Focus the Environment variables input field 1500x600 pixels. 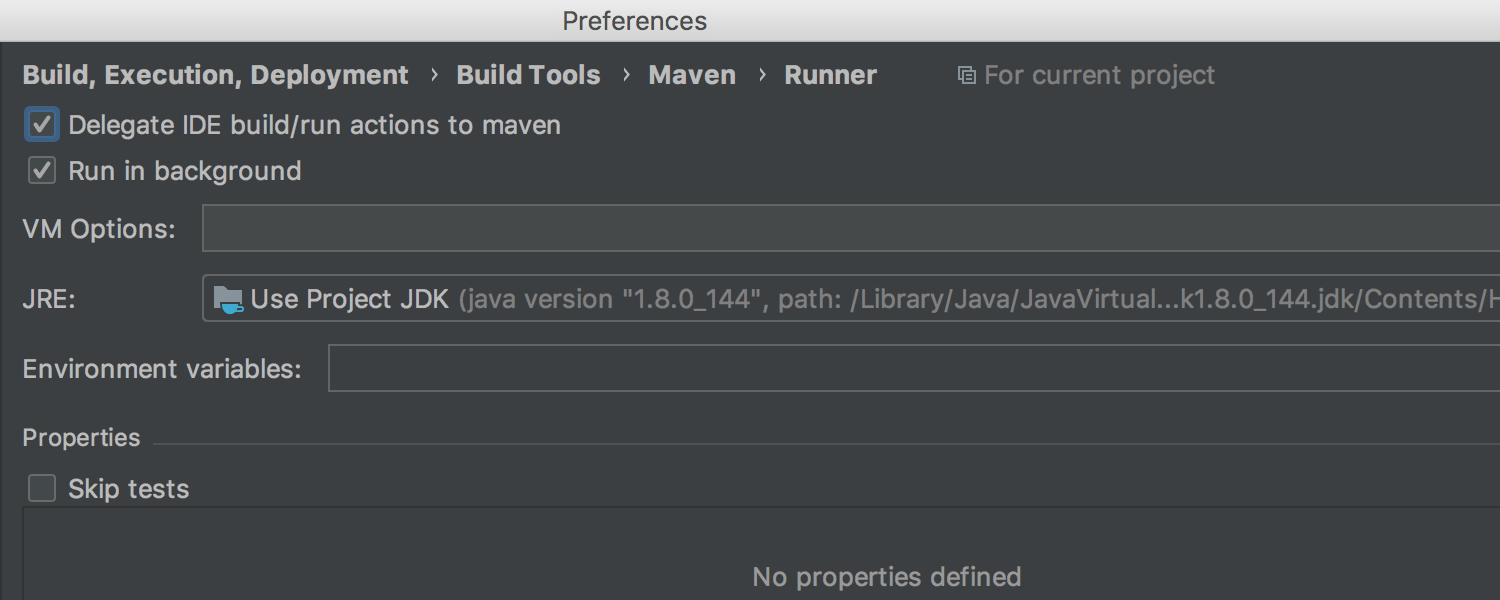click(914, 368)
